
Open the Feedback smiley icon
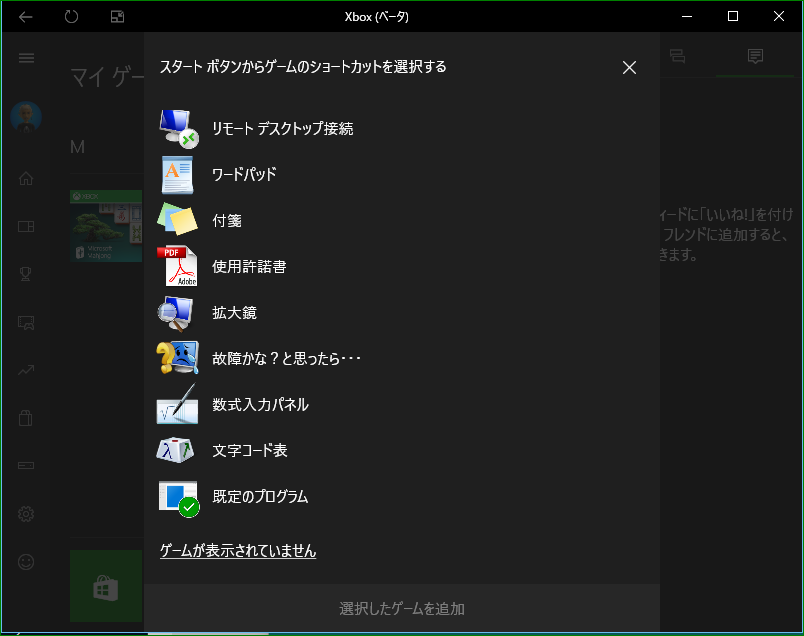coord(26,562)
